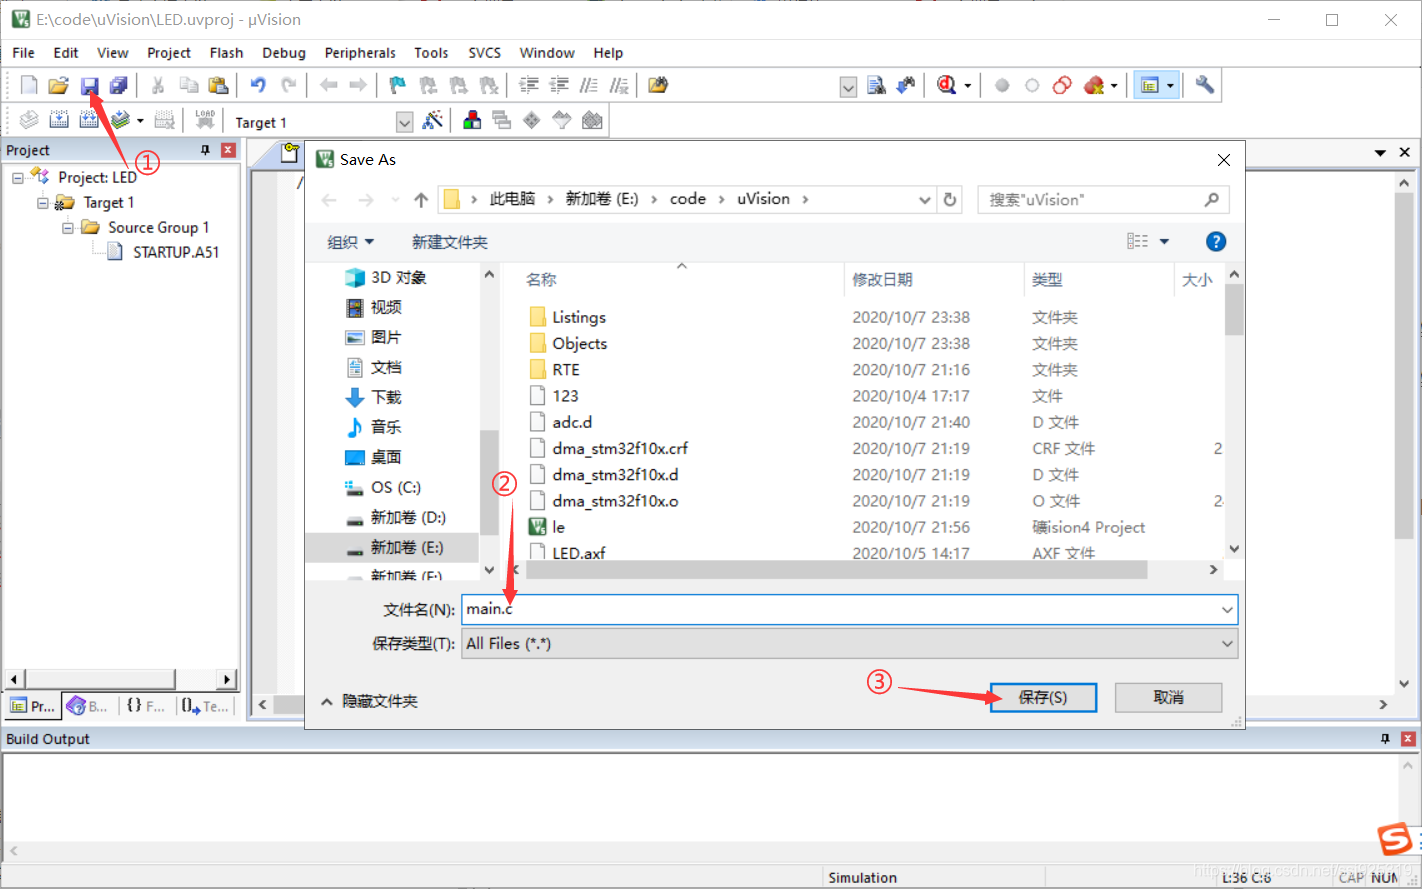Create a new file via toolbar icon
Image resolution: width=1422 pixels, height=889 pixels.
(29, 86)
